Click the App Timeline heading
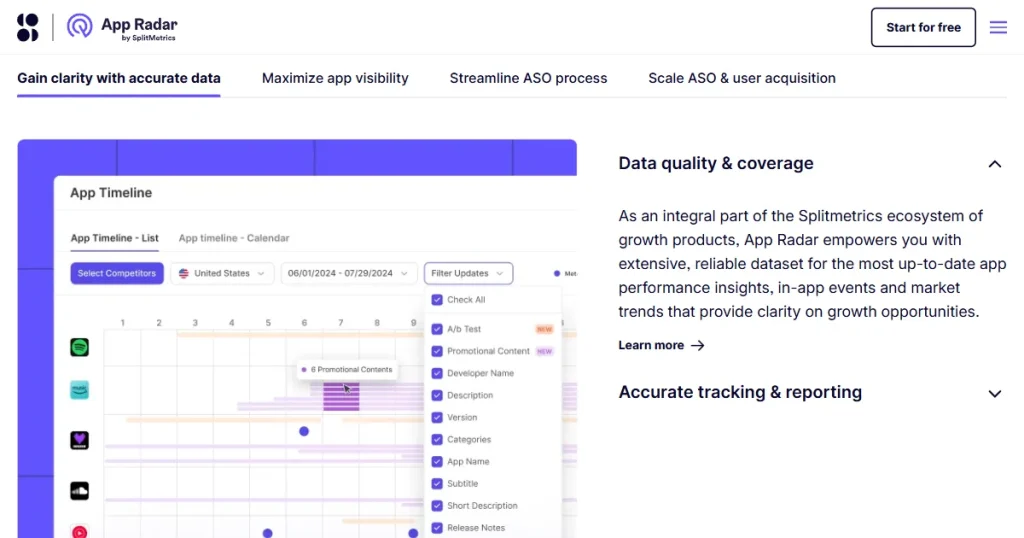 pyautogui.click(x=111, y=193)
